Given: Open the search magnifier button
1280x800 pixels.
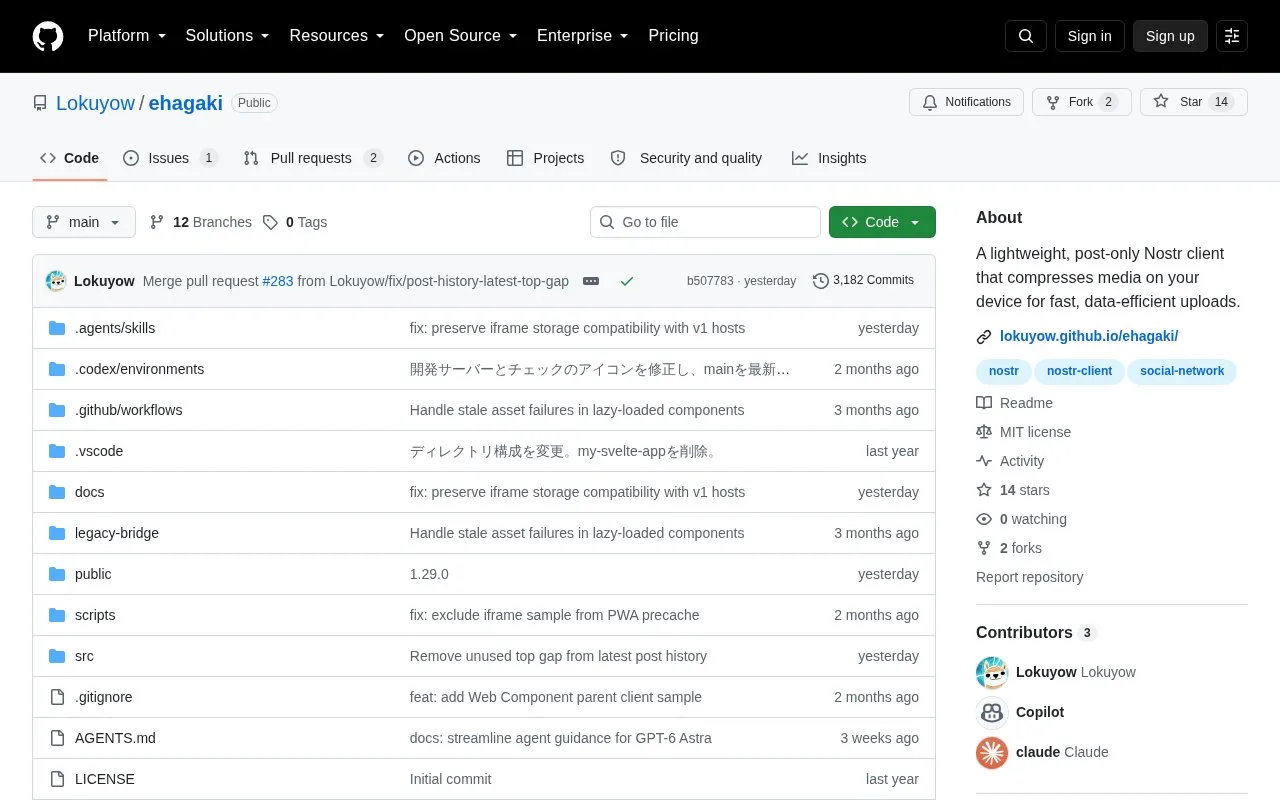Looking at the screenshot, I should point(1026,36).
